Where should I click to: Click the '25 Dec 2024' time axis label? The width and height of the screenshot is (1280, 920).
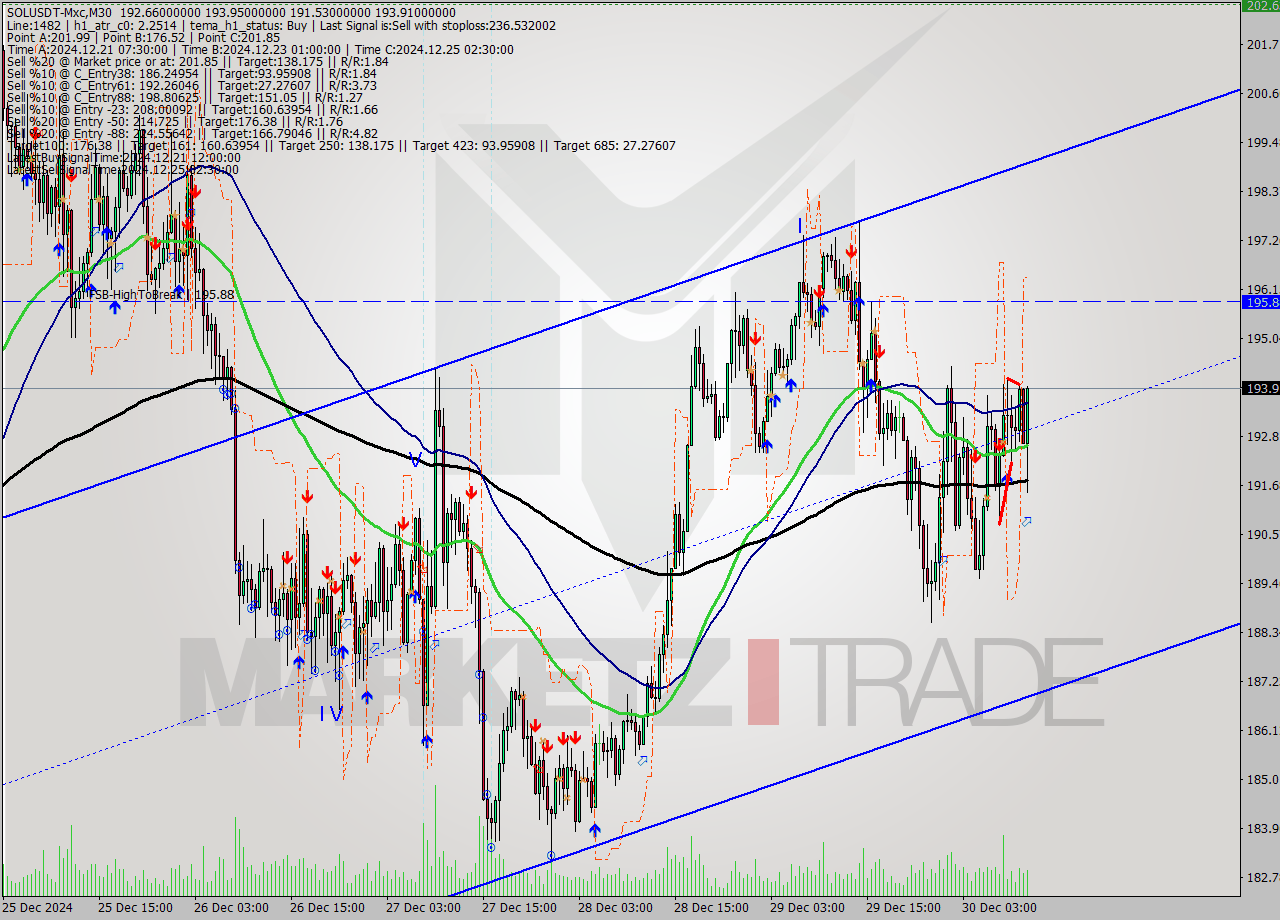(x=38, y=908)
